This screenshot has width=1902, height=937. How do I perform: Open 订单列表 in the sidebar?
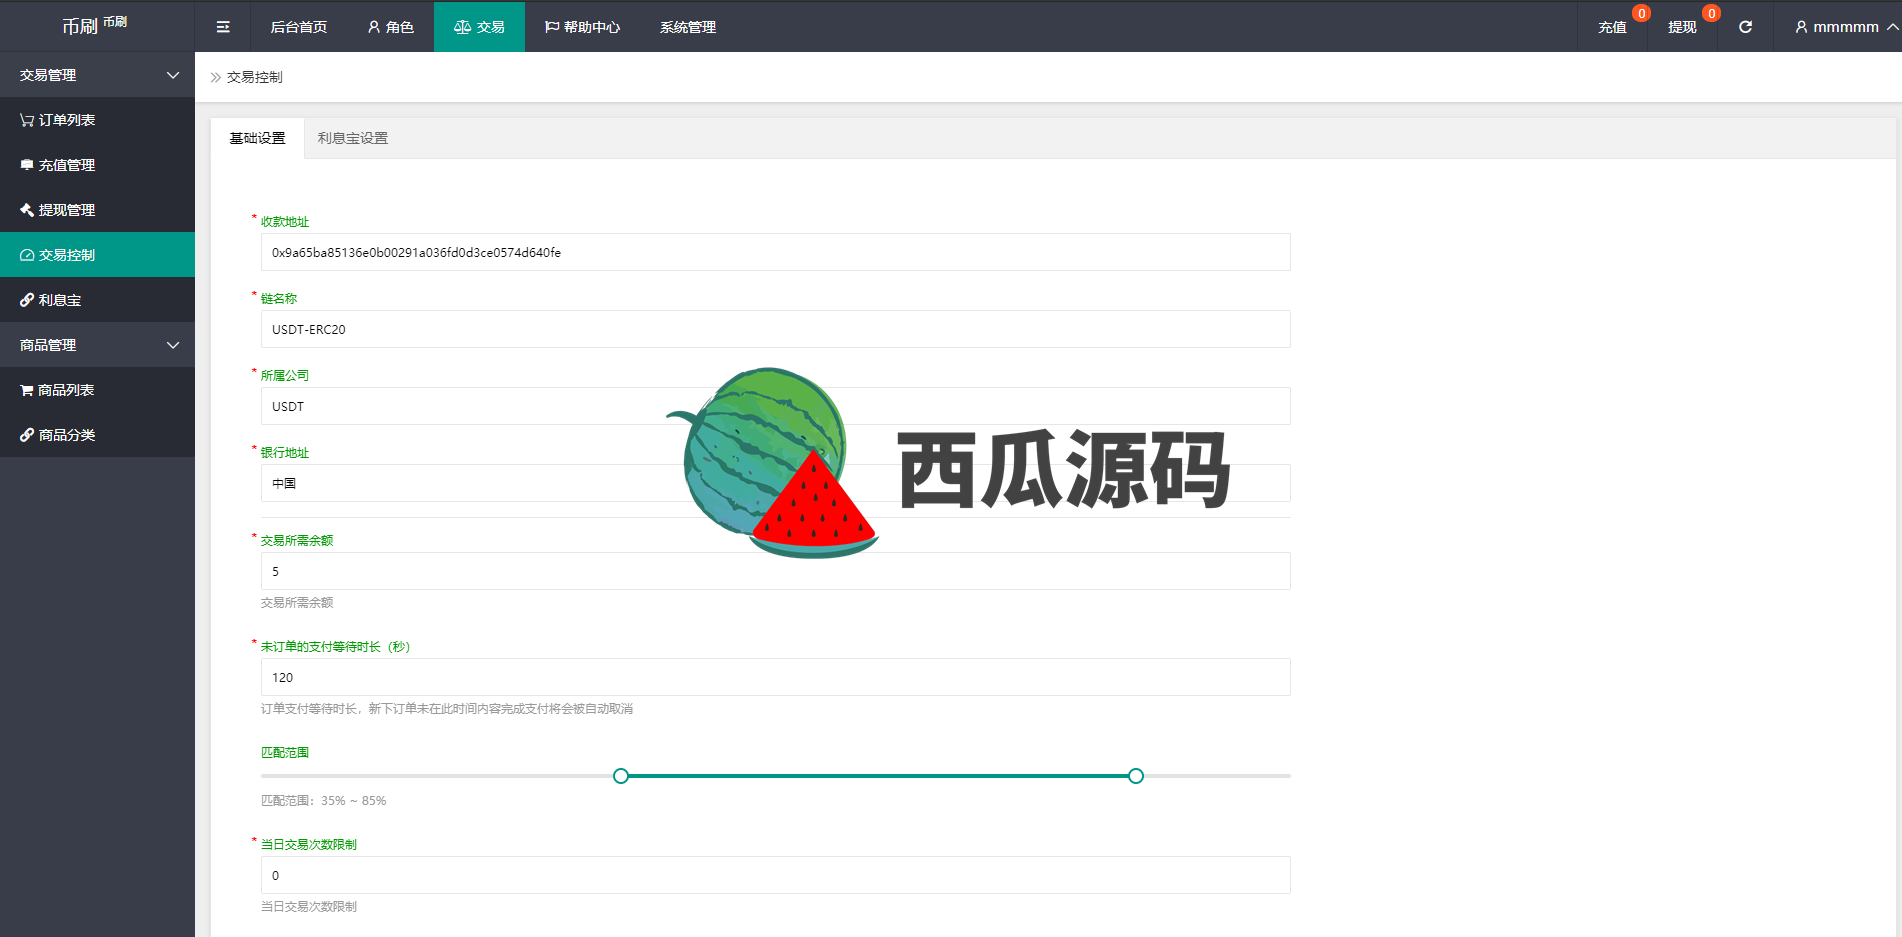point(97,120)
